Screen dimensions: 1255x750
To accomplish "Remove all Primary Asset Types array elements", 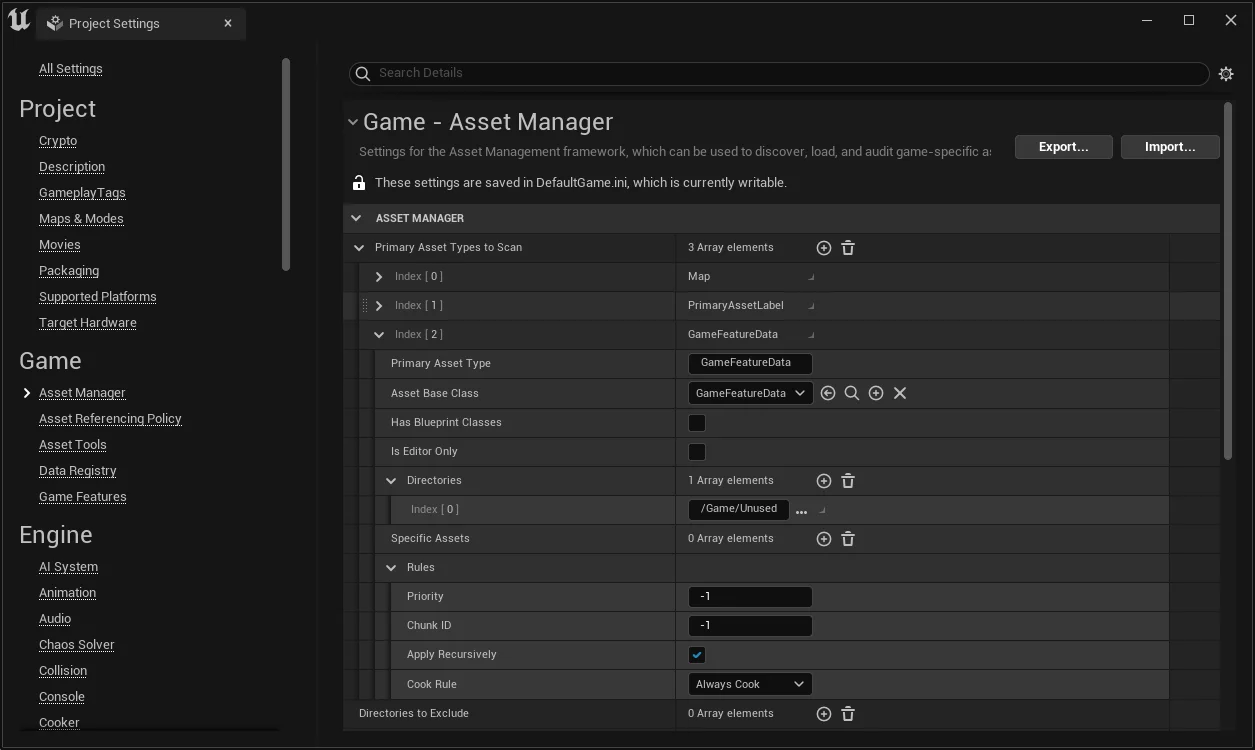I will click(848, 248).
